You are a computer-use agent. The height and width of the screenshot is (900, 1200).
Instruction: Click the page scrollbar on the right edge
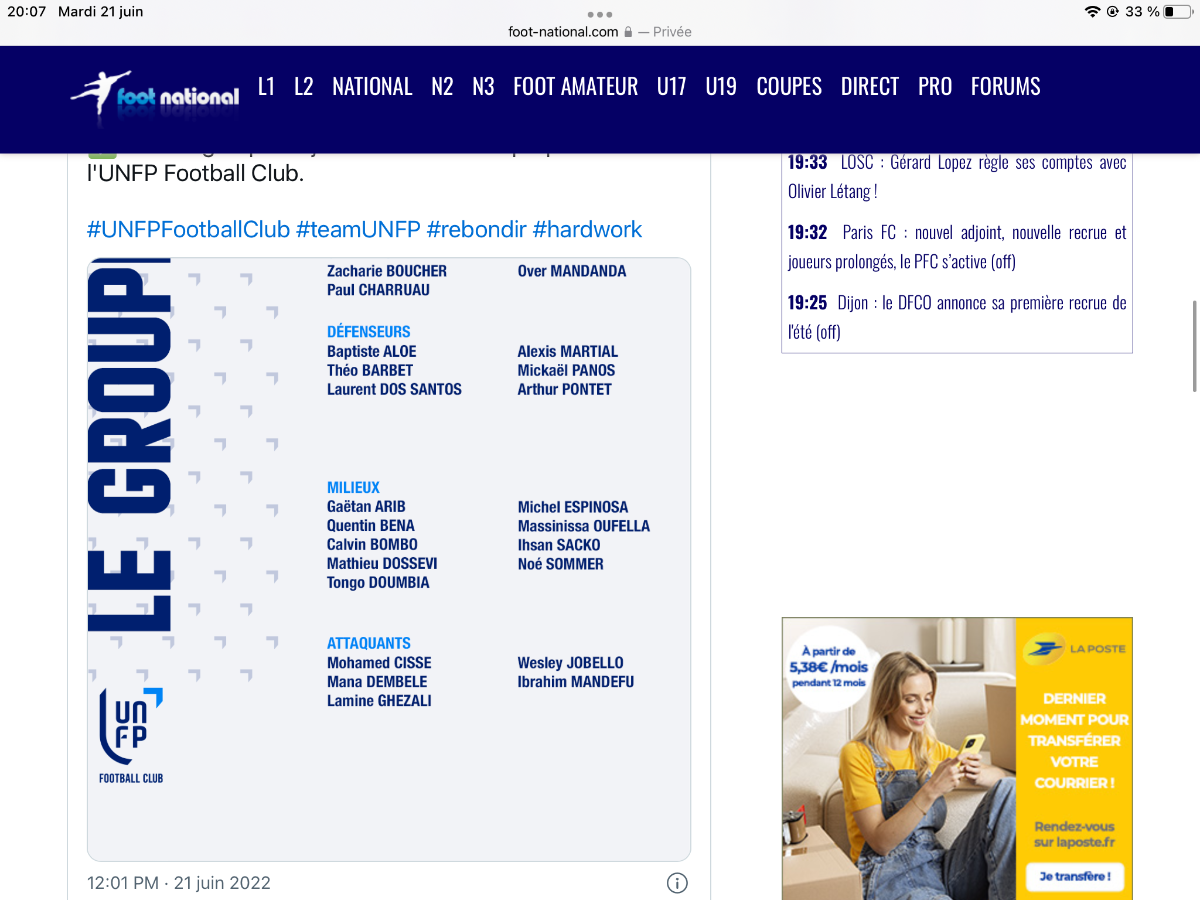1194,346
